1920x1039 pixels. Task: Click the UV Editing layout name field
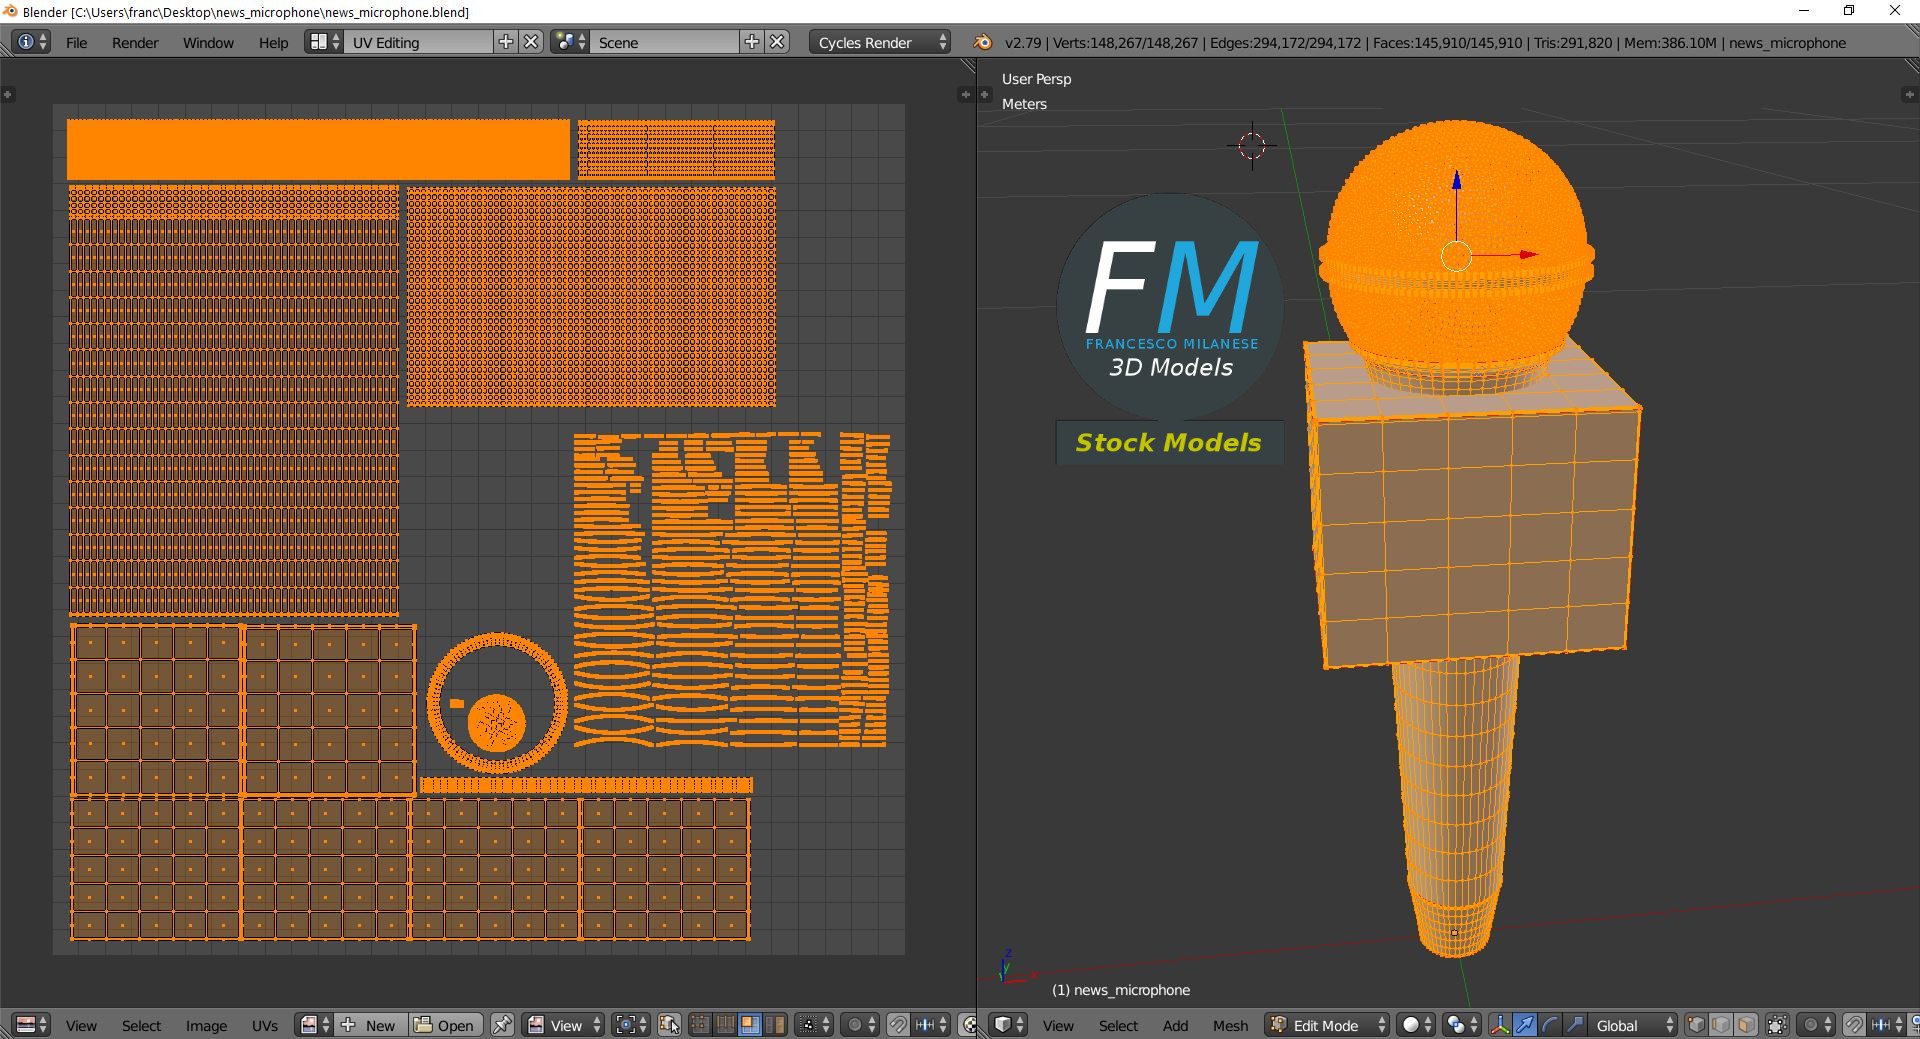pyautogui.click(x=418, y=42)
